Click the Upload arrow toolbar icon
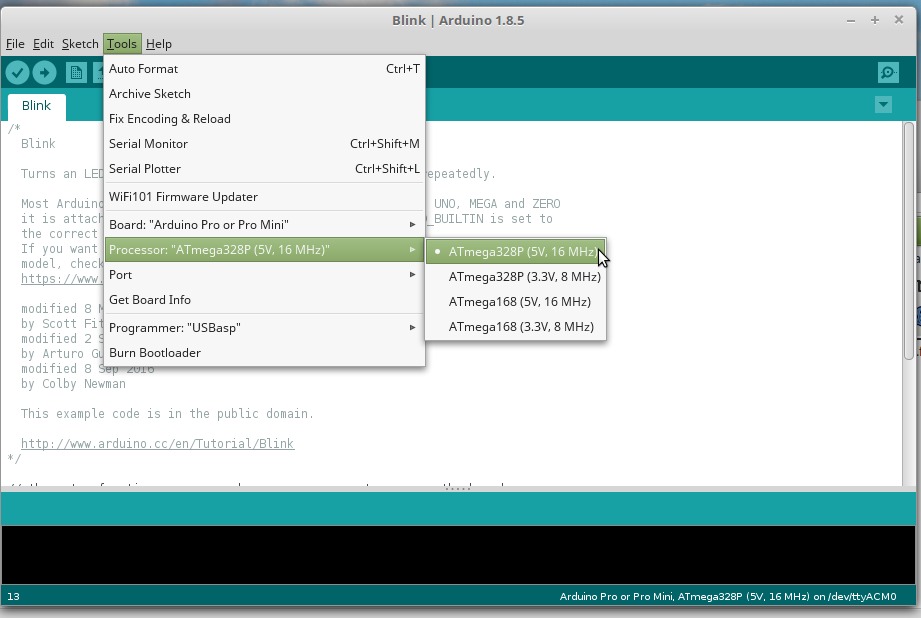The height and width of the screenshot is (618, 921). tap(44, 72)
